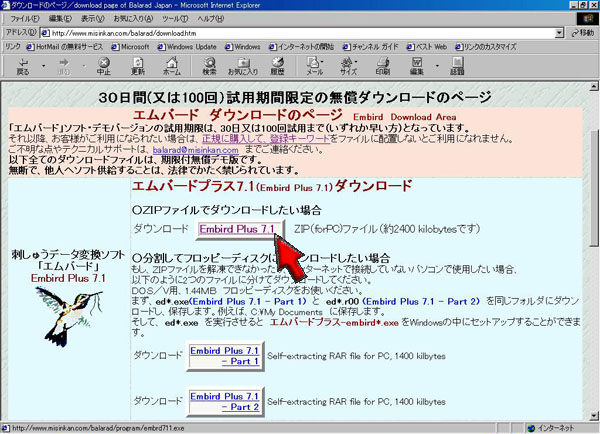Open the text size (サイズ) icon

coord(349,66)
